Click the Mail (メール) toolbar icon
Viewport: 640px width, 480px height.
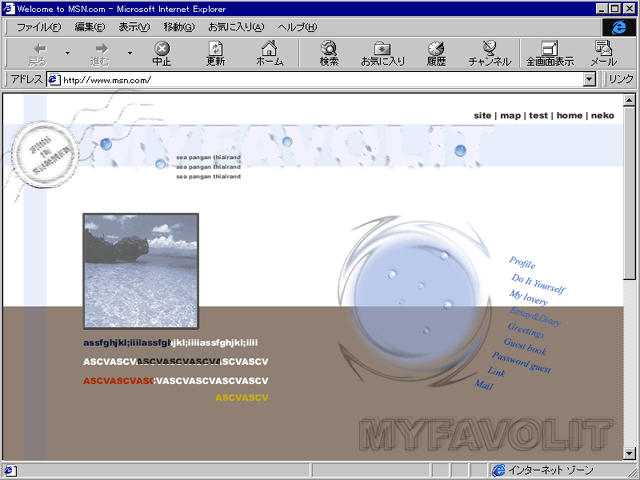tap(602, 53)
